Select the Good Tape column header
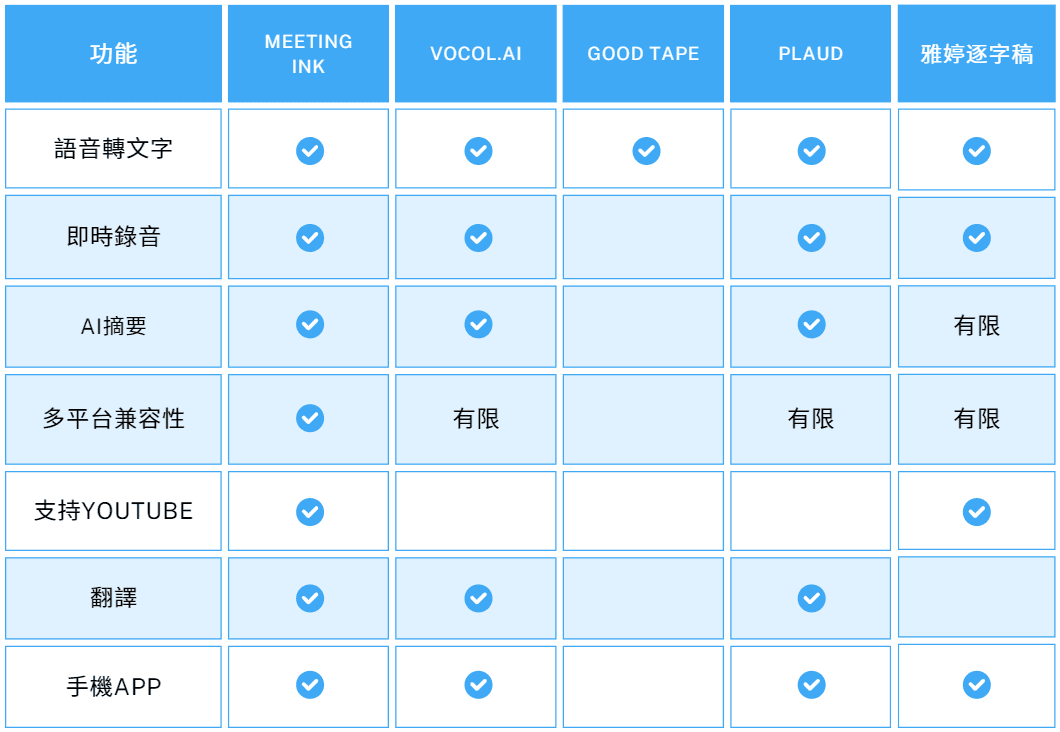The height and width of the screenshot is (732, 1060). [643, 54]
